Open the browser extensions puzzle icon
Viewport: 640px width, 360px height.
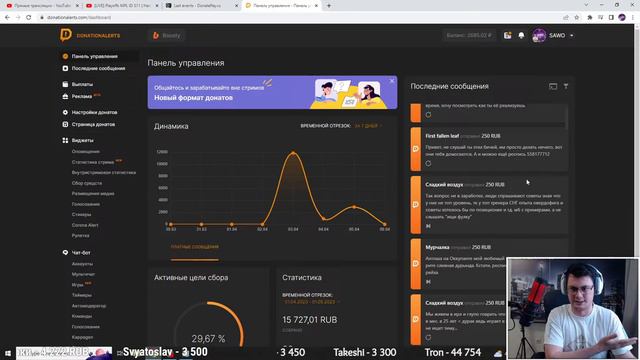click(589, 18)
